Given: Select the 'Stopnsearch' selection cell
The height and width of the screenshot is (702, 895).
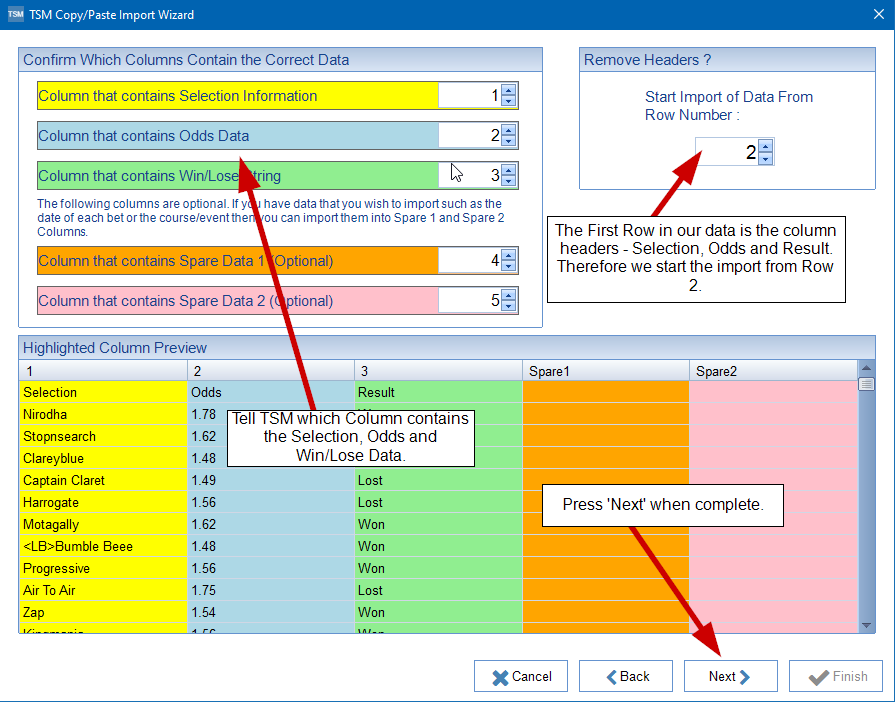Looking at the screenshot, I should (103, 436).
